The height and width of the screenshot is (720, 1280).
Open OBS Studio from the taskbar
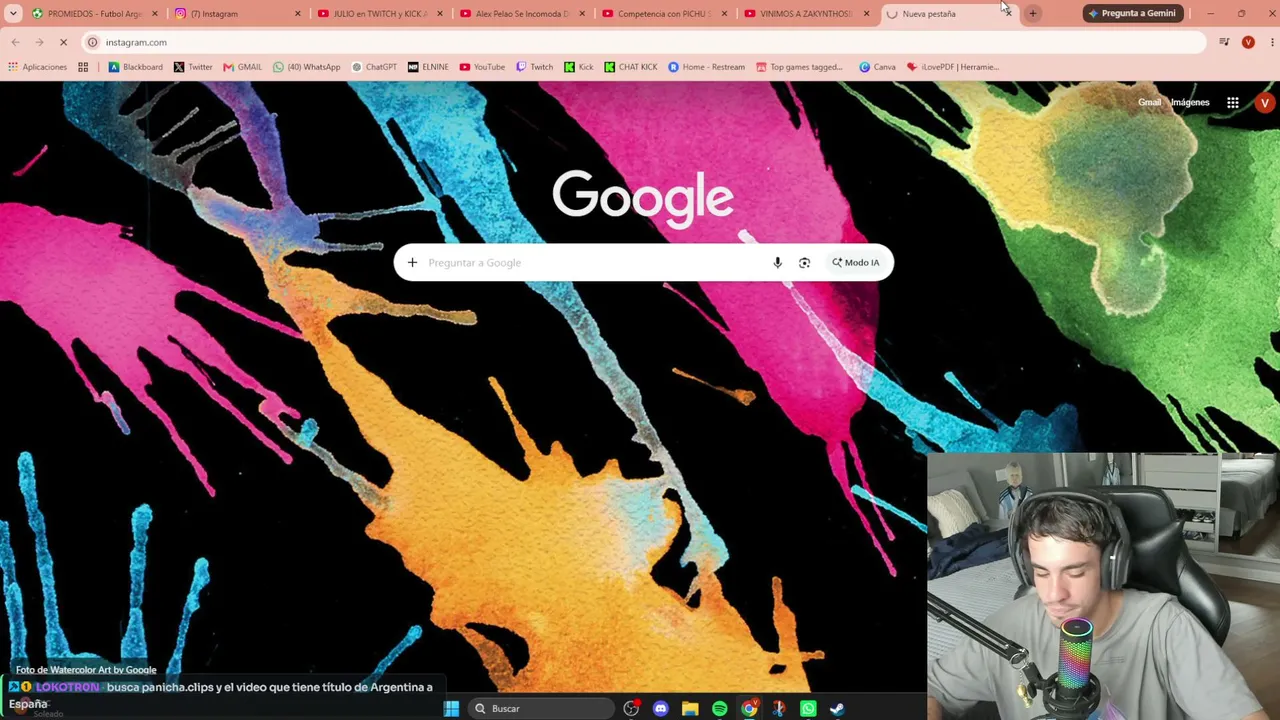click(631, 709)
